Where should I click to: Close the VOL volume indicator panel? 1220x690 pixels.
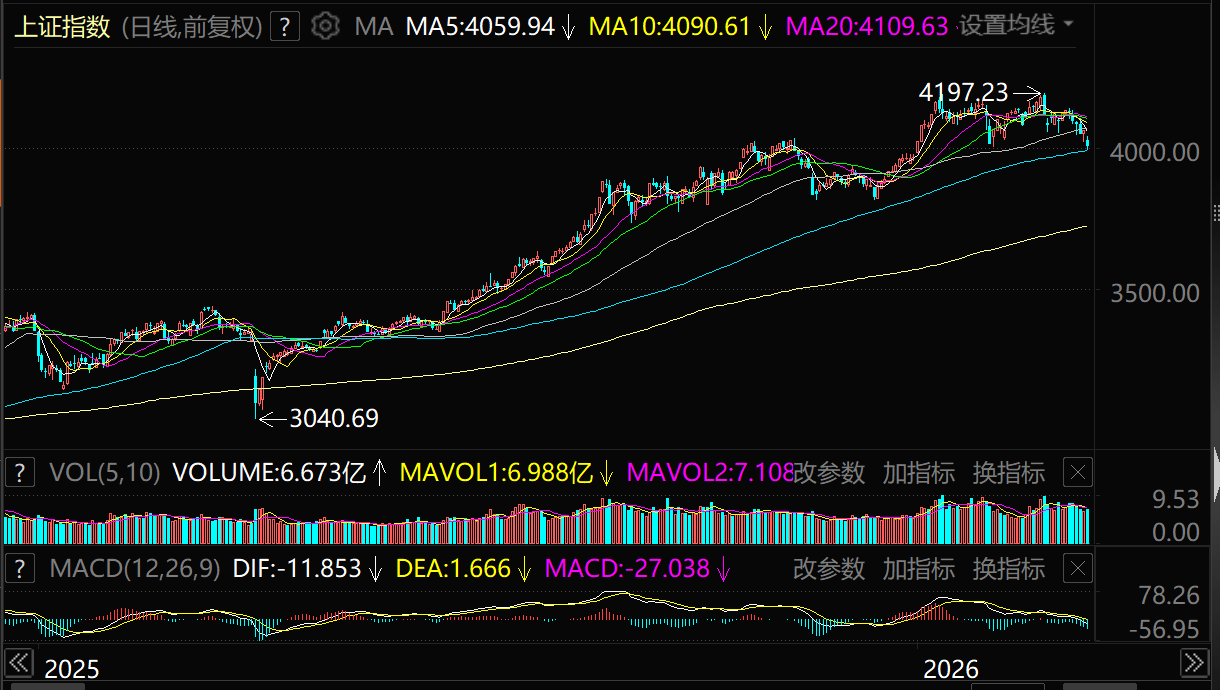pyautogui.click(x=1077, y=472)
